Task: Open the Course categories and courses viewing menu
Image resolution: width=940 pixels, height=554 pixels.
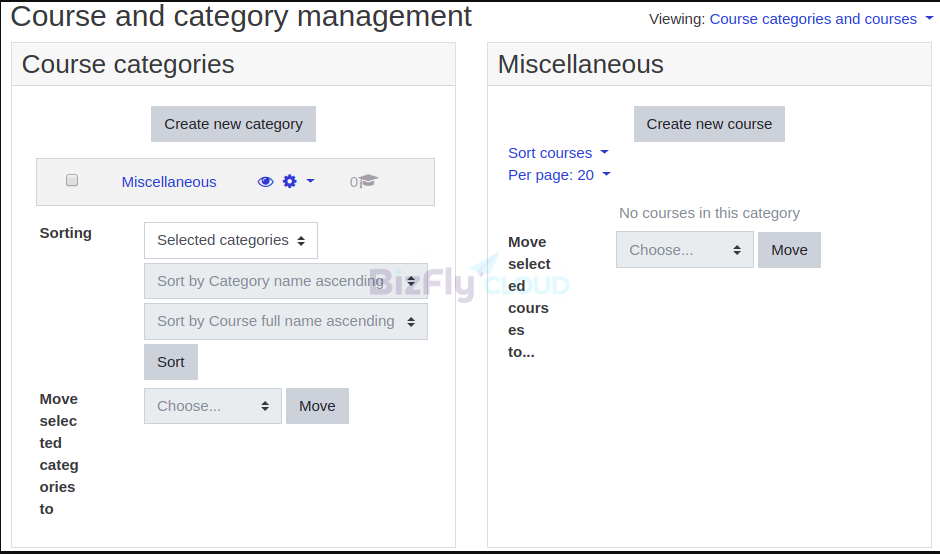Action: 813,19
